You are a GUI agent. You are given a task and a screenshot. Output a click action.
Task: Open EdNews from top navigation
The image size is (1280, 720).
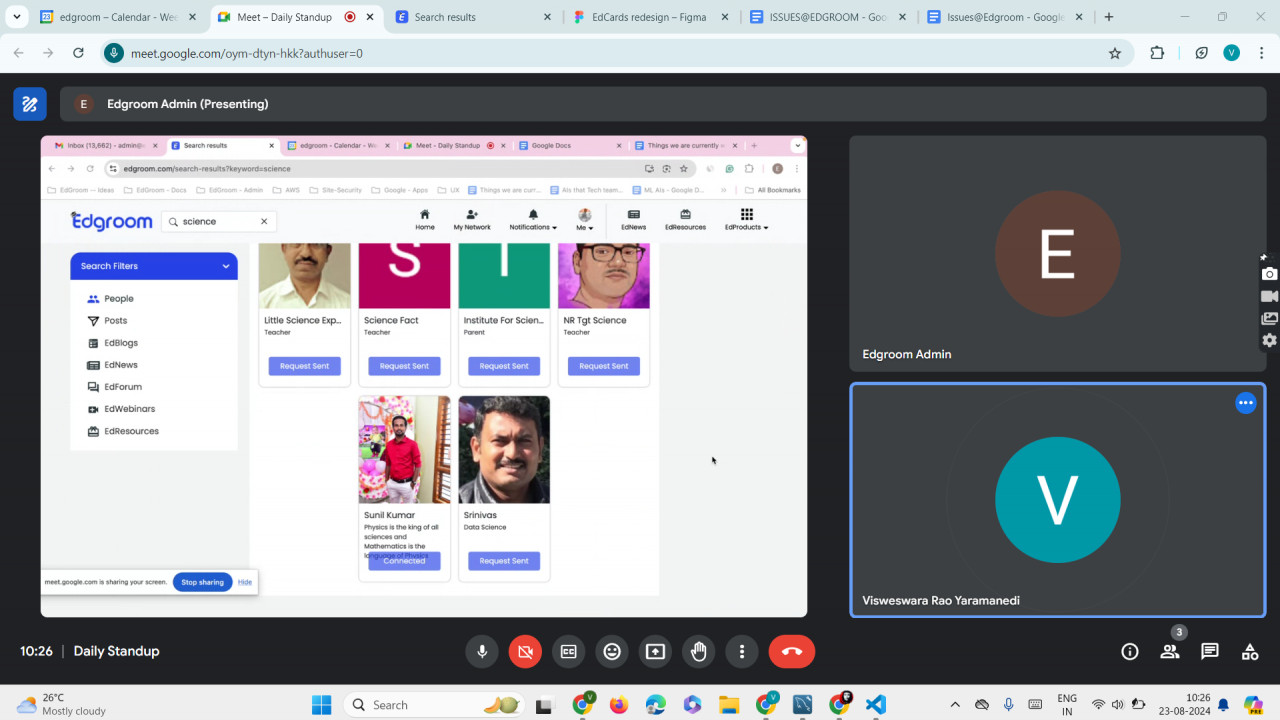coord(633,220)
